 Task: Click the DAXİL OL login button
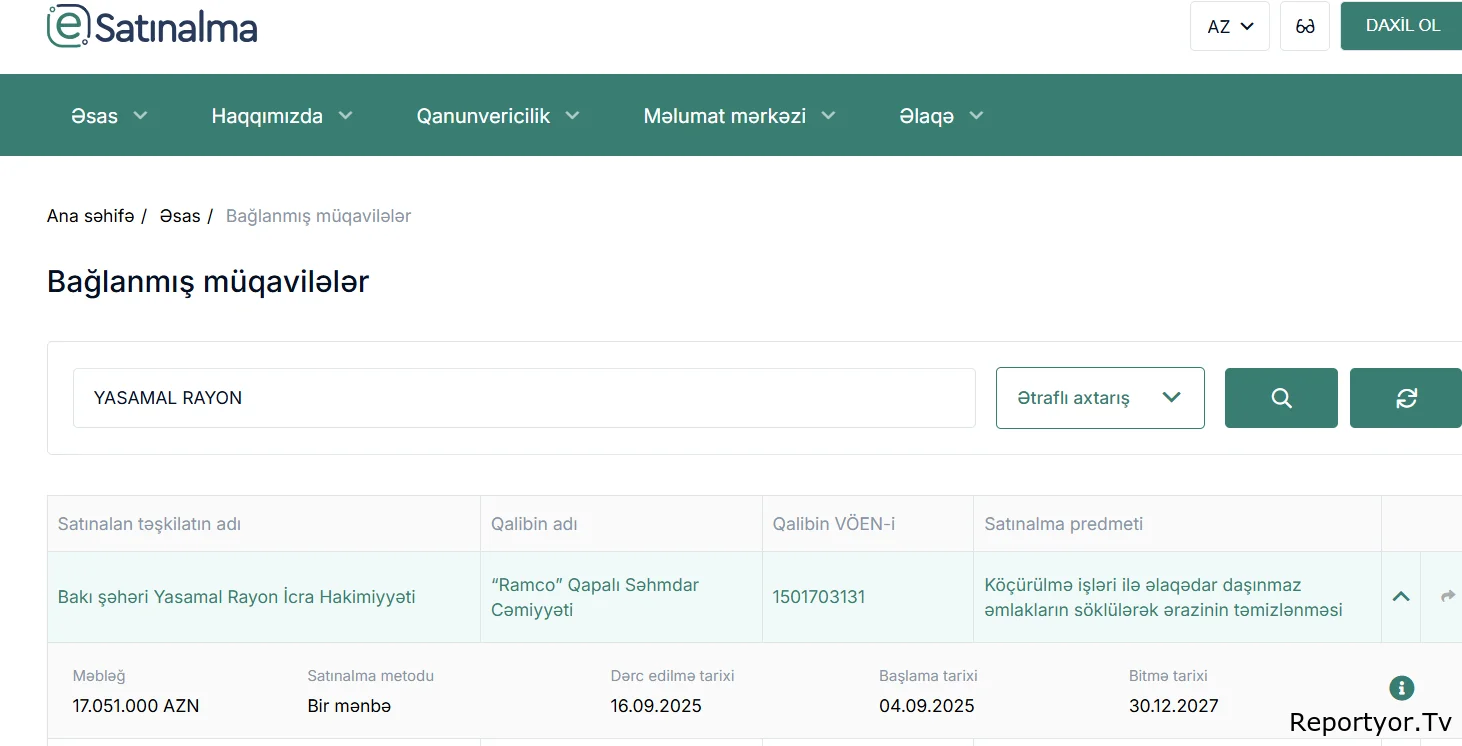pyautogui.click(x=1402, y=26)
